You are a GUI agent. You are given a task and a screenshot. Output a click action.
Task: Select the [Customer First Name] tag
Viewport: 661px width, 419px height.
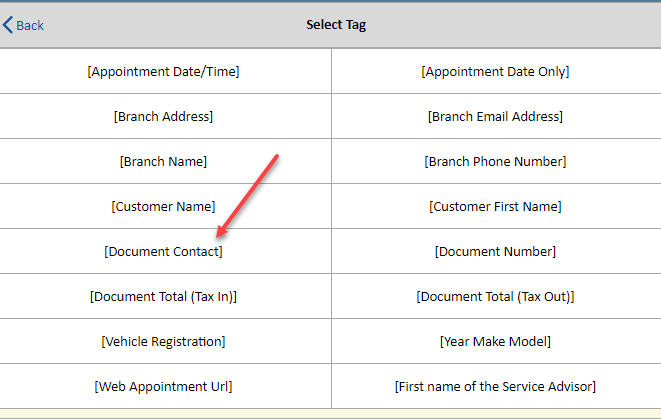496,207
